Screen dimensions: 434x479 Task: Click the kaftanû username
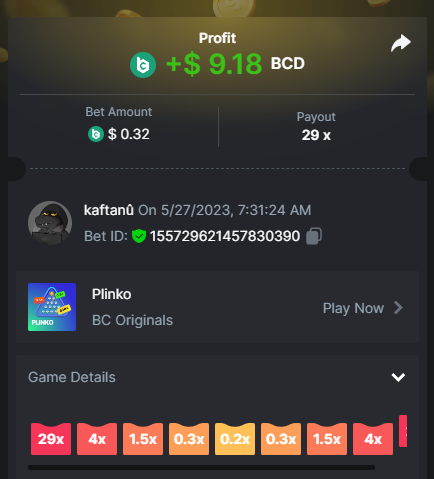tap(109, 210)
